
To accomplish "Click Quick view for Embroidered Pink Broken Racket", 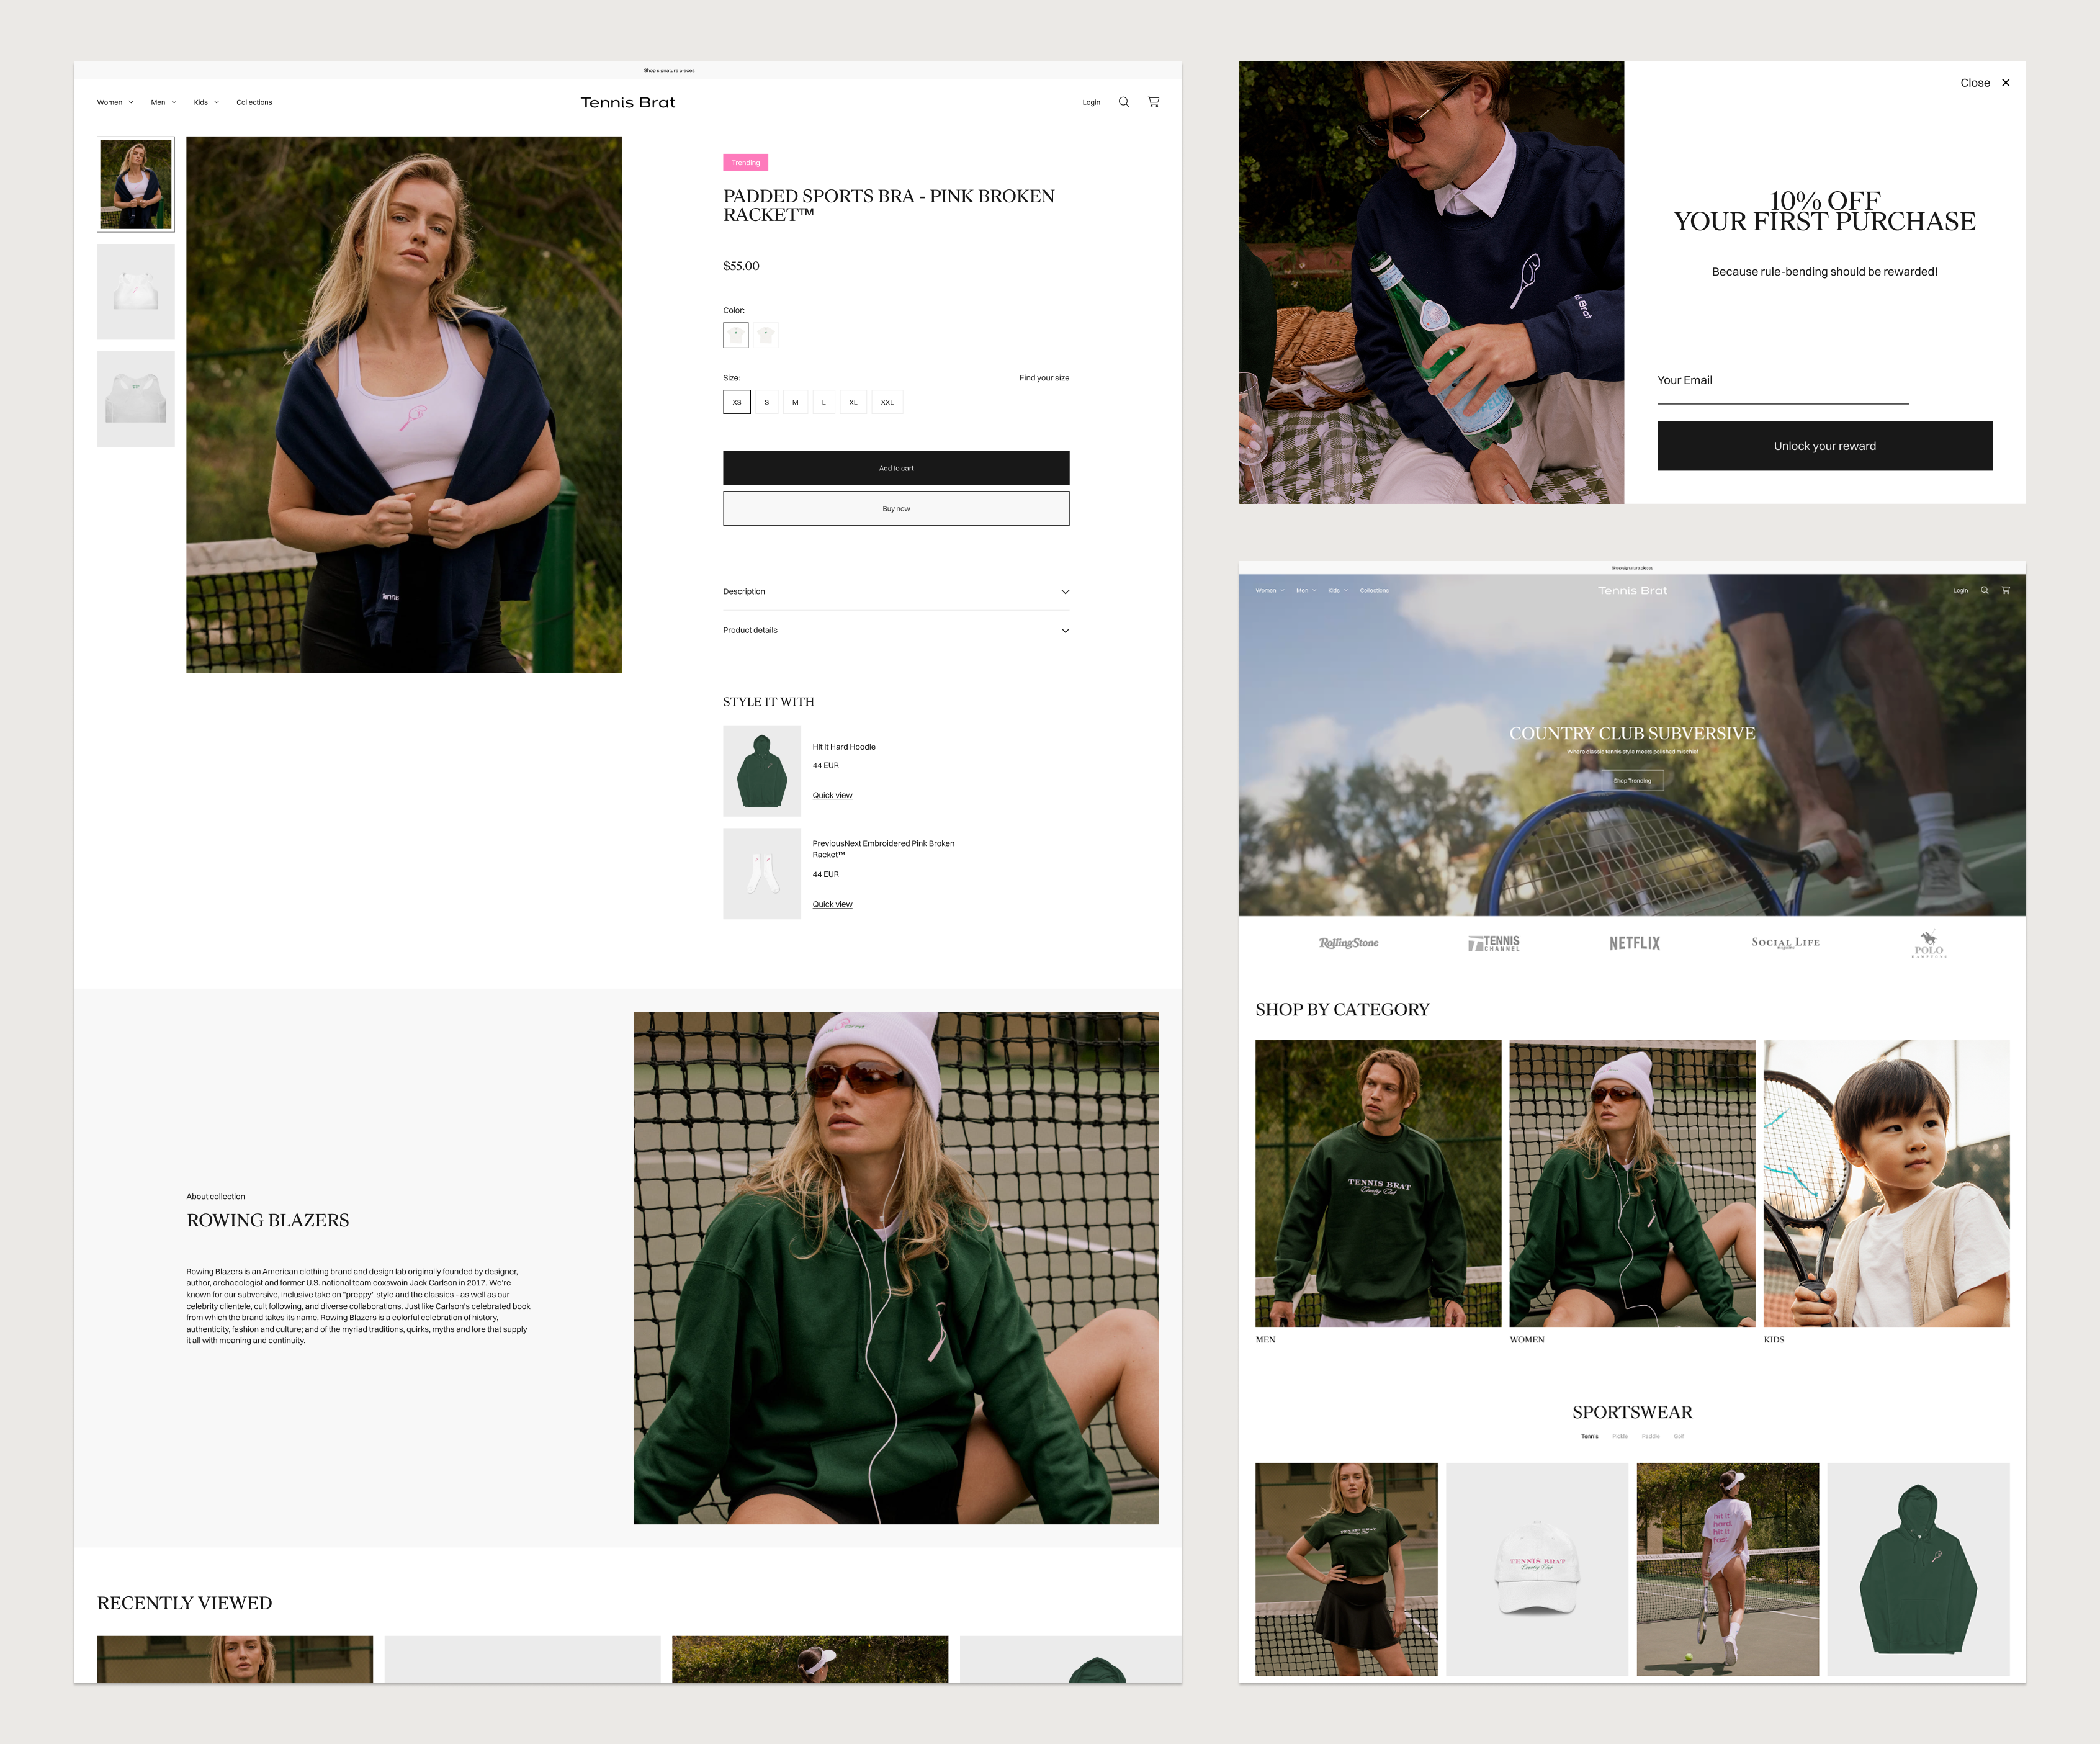I will coord(832,904).
